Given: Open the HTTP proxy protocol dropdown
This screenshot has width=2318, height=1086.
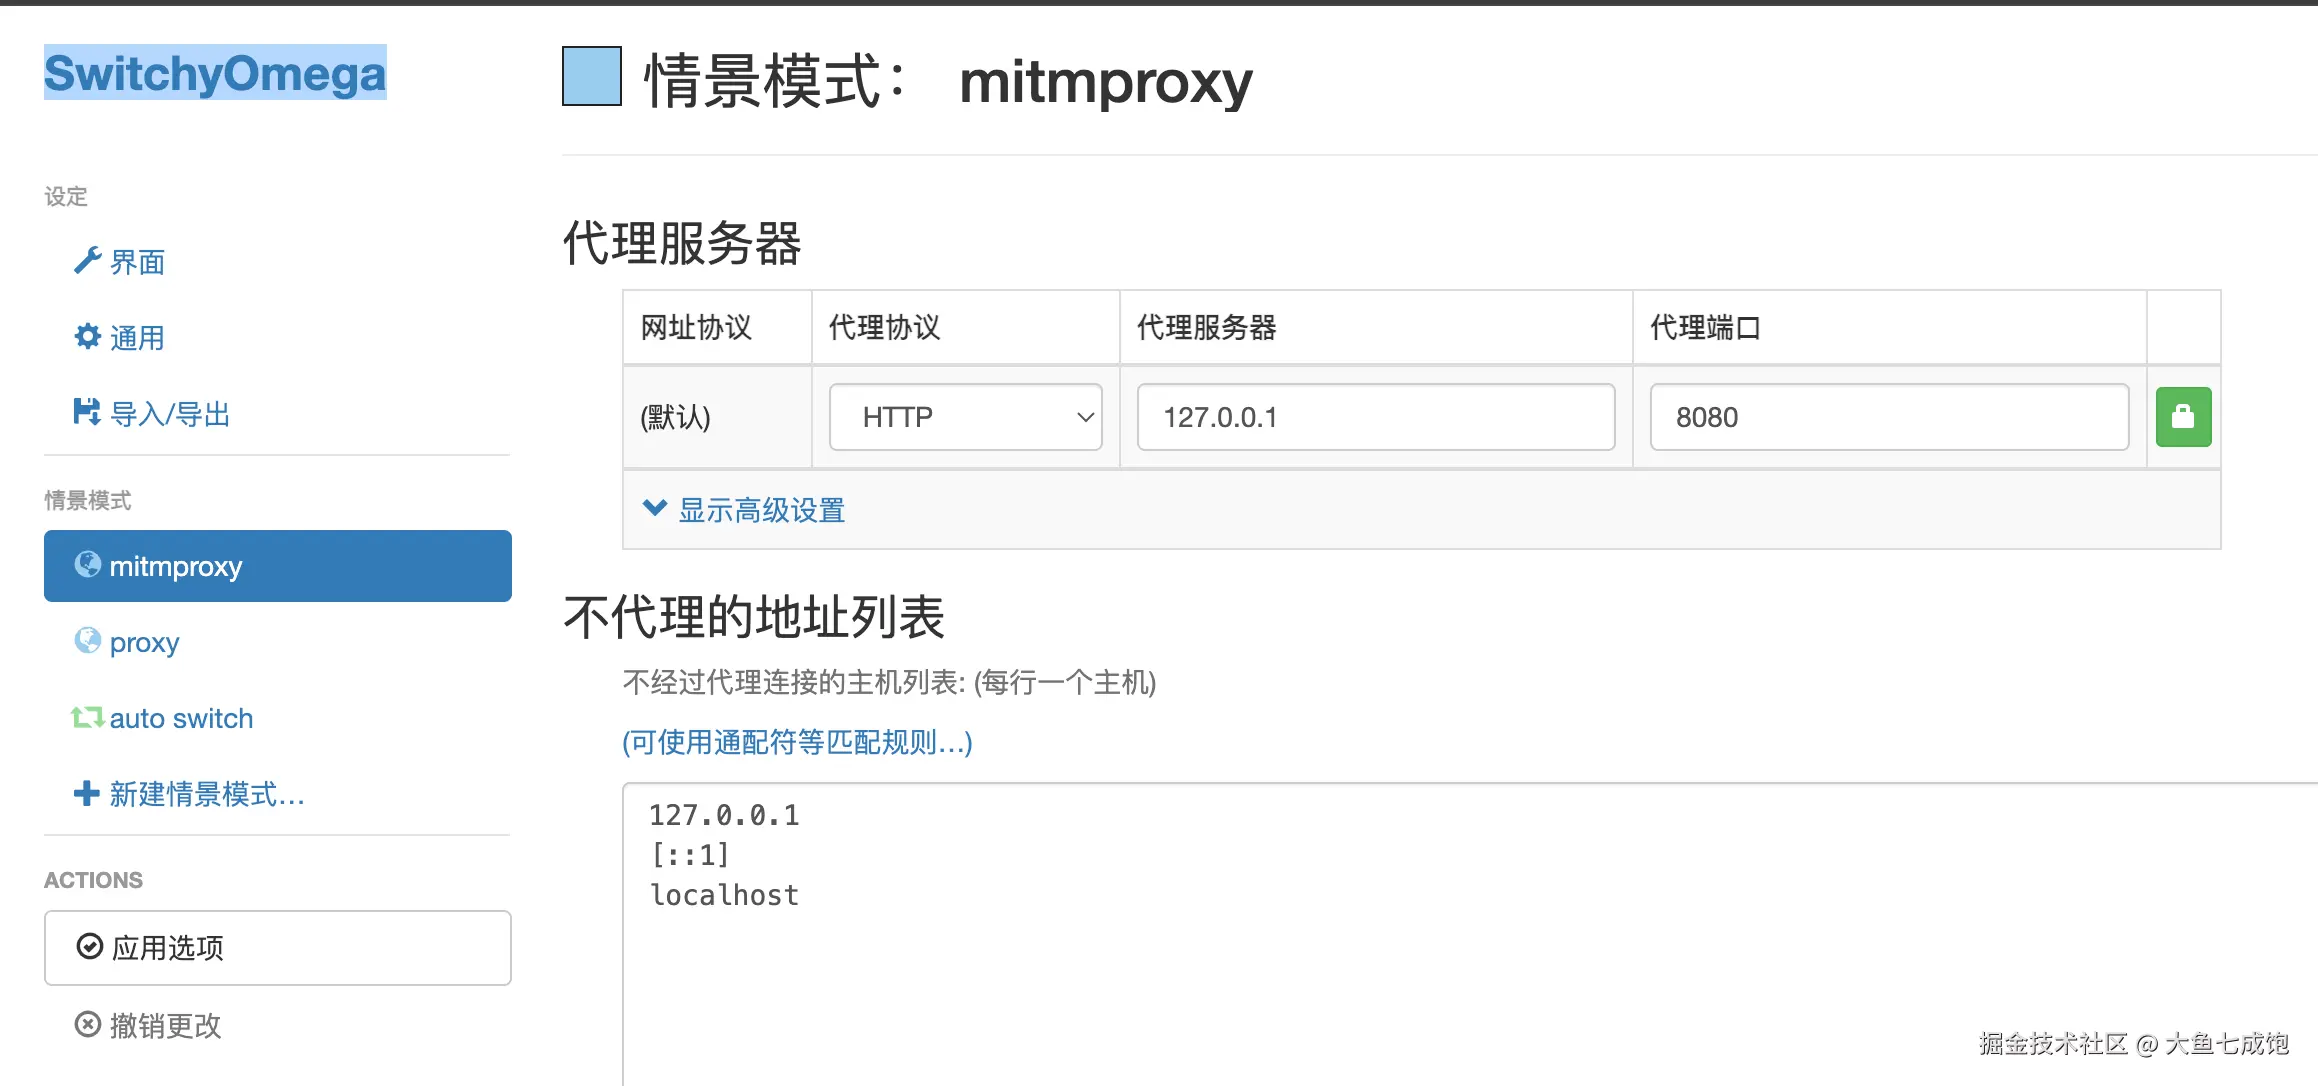Looking at the screenshot, I should [x=965, y=417].
